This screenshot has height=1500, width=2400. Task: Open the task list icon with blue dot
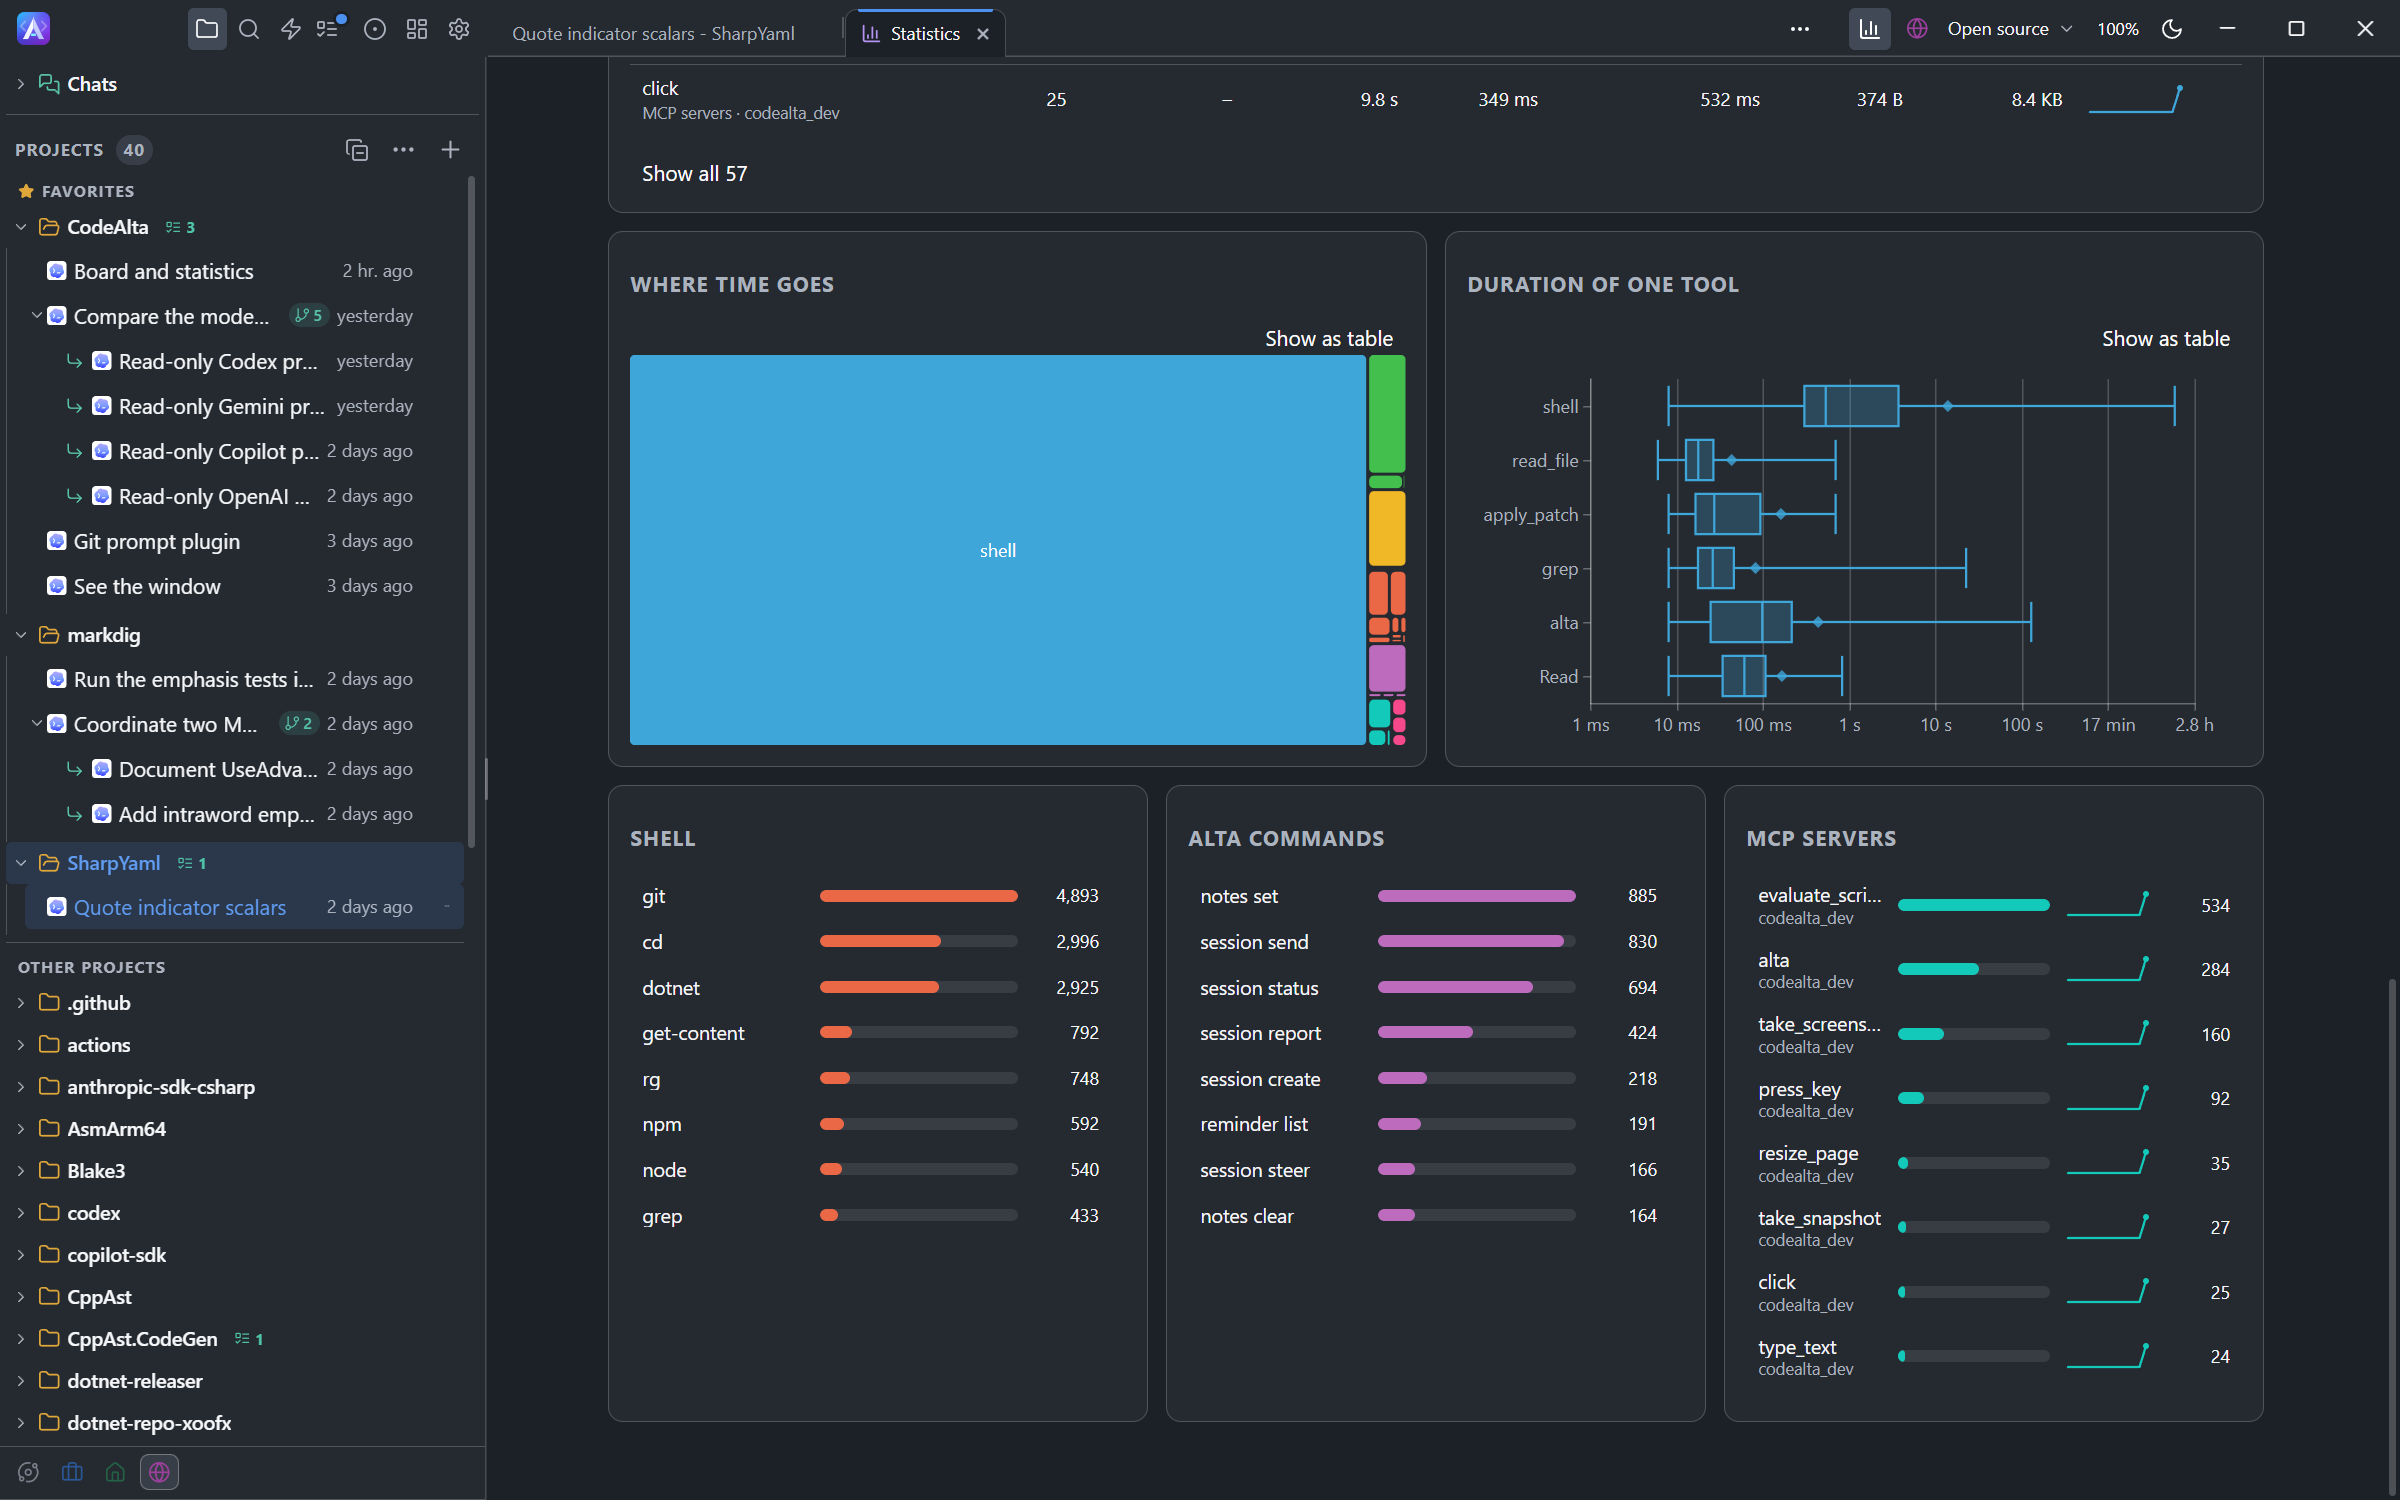[x=330, y=28]
